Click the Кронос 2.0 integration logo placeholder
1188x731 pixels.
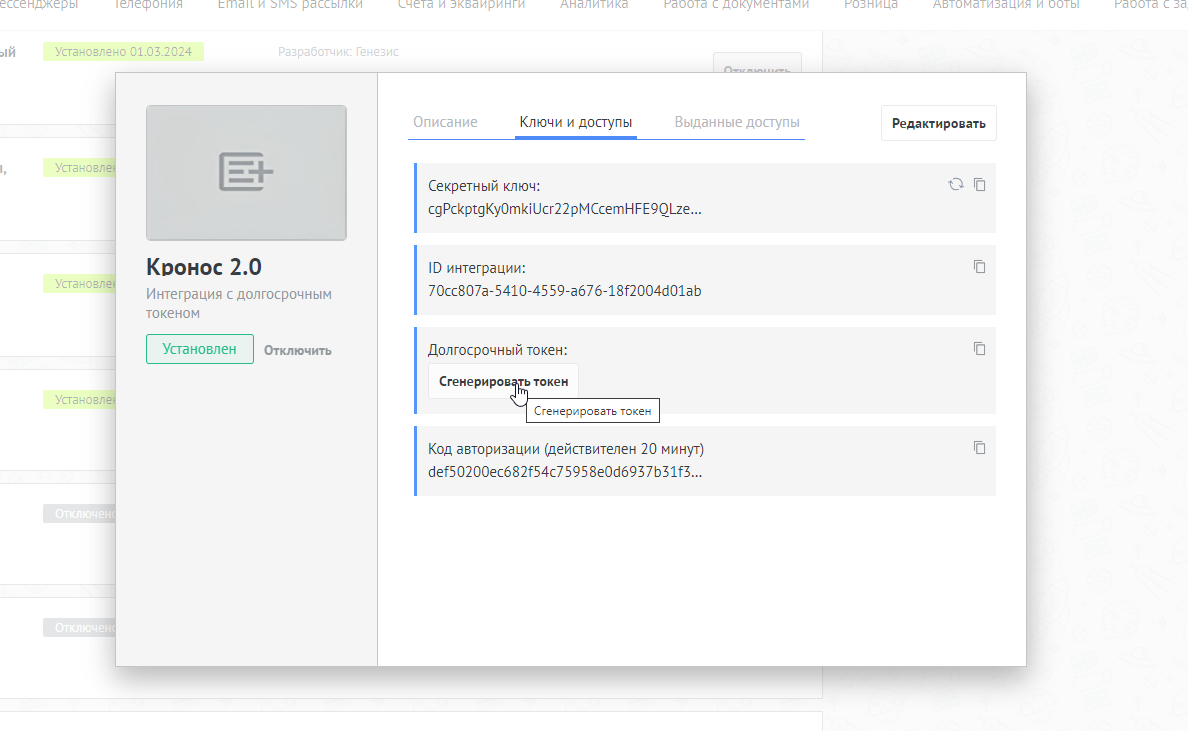246,173
